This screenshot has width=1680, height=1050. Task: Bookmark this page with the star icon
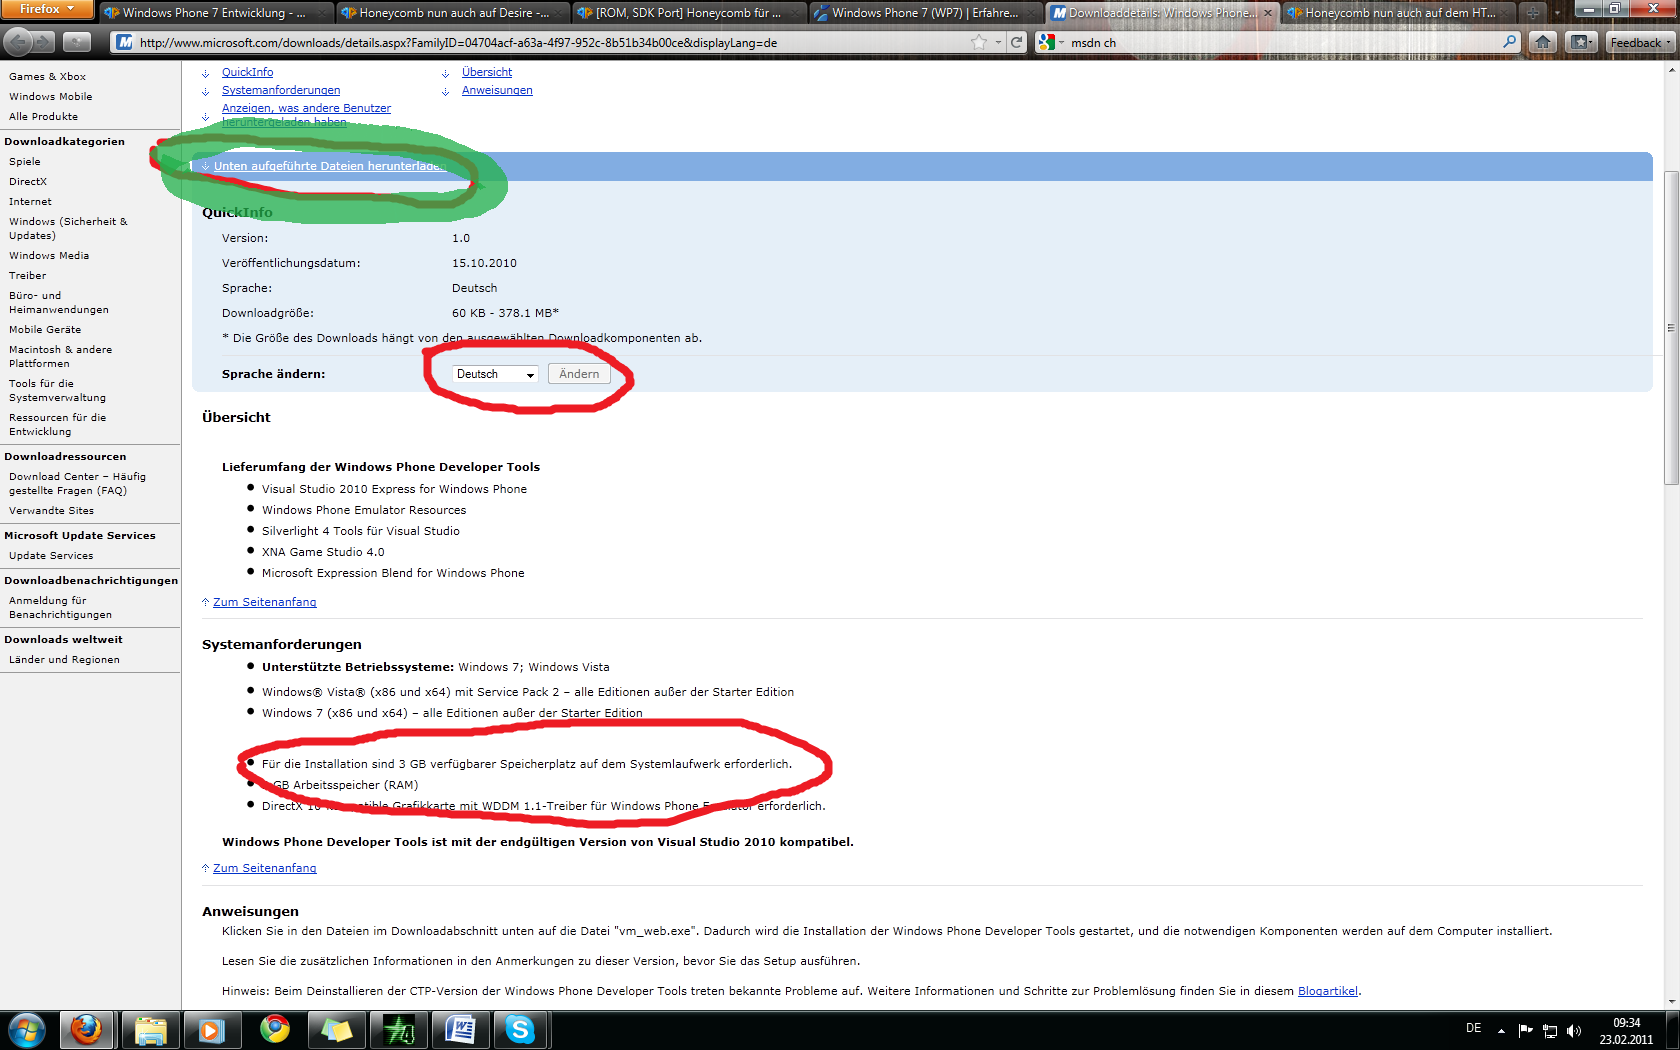pyautogui.click(x=979, y=42)
